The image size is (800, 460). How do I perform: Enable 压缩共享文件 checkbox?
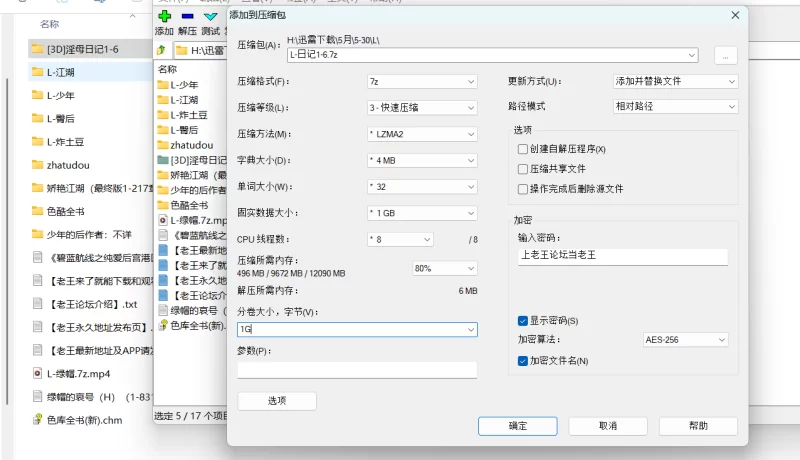point(522,169)
